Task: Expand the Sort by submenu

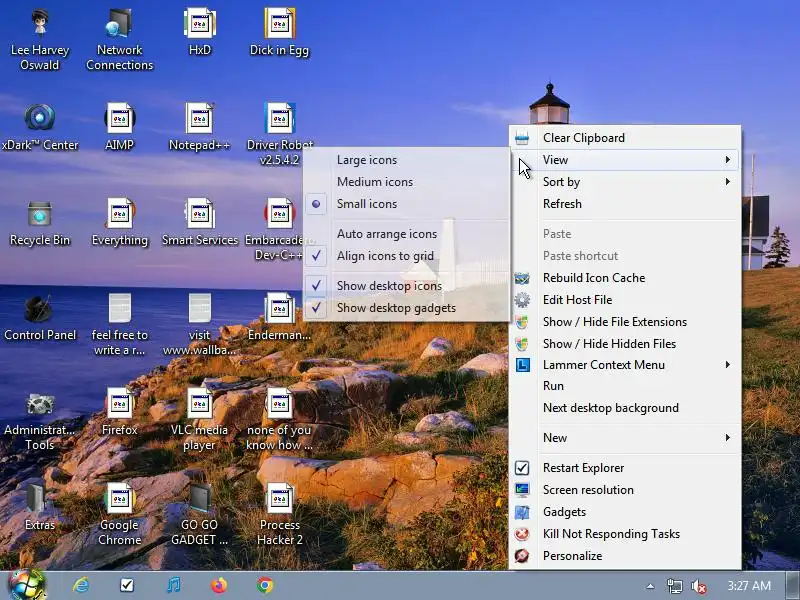Action: click(625, 182)
